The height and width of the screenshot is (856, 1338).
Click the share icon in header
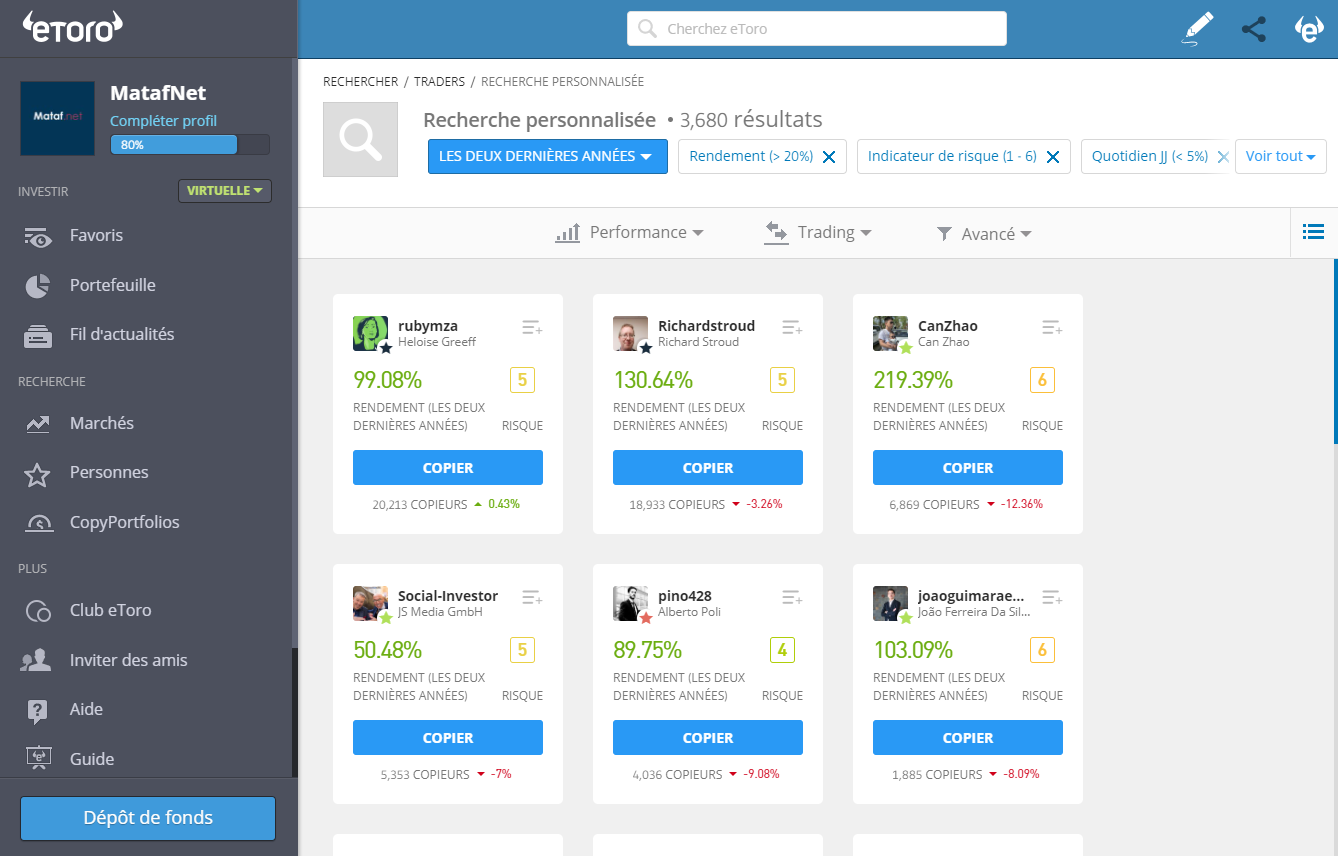1254,29
